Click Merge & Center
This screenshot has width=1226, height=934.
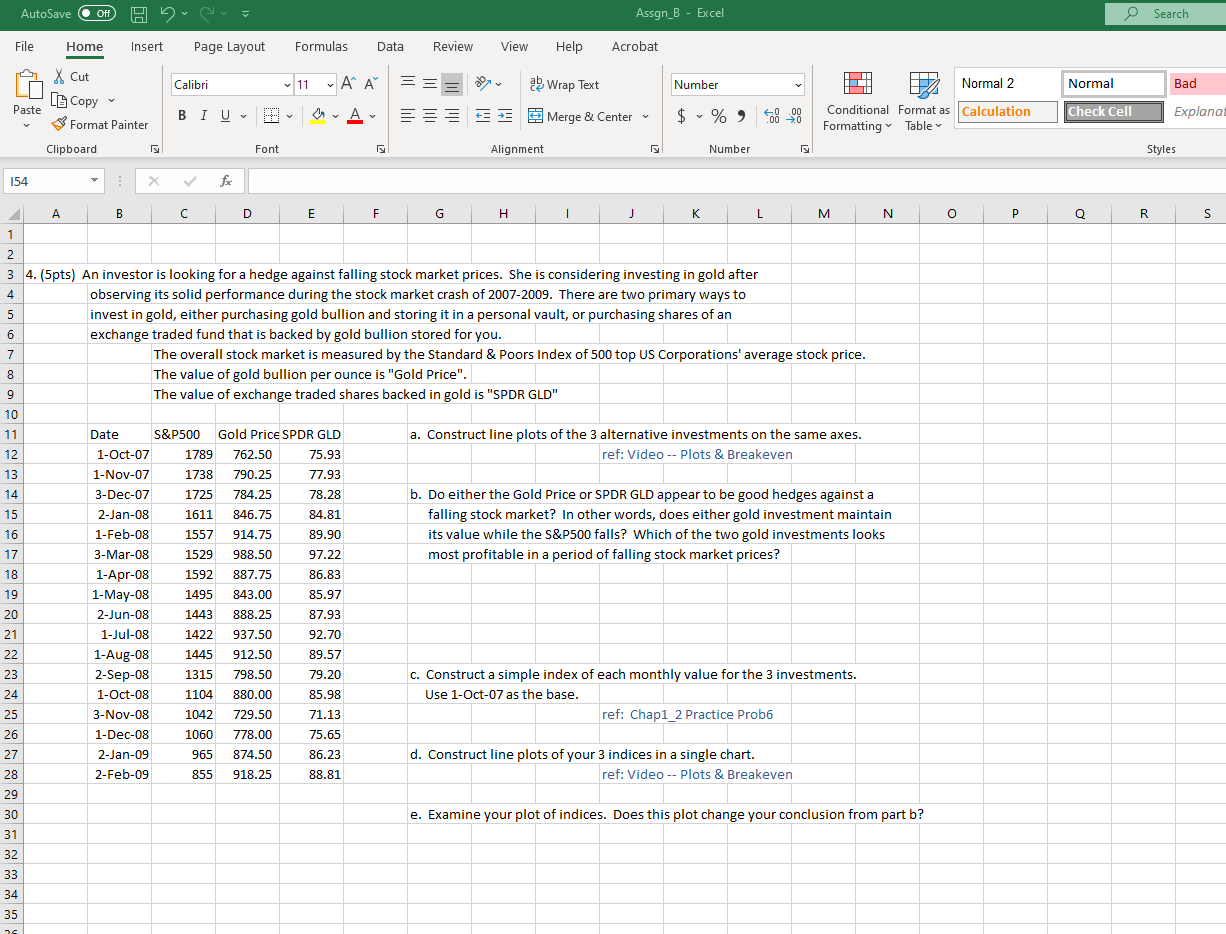[x=581, y=117]
